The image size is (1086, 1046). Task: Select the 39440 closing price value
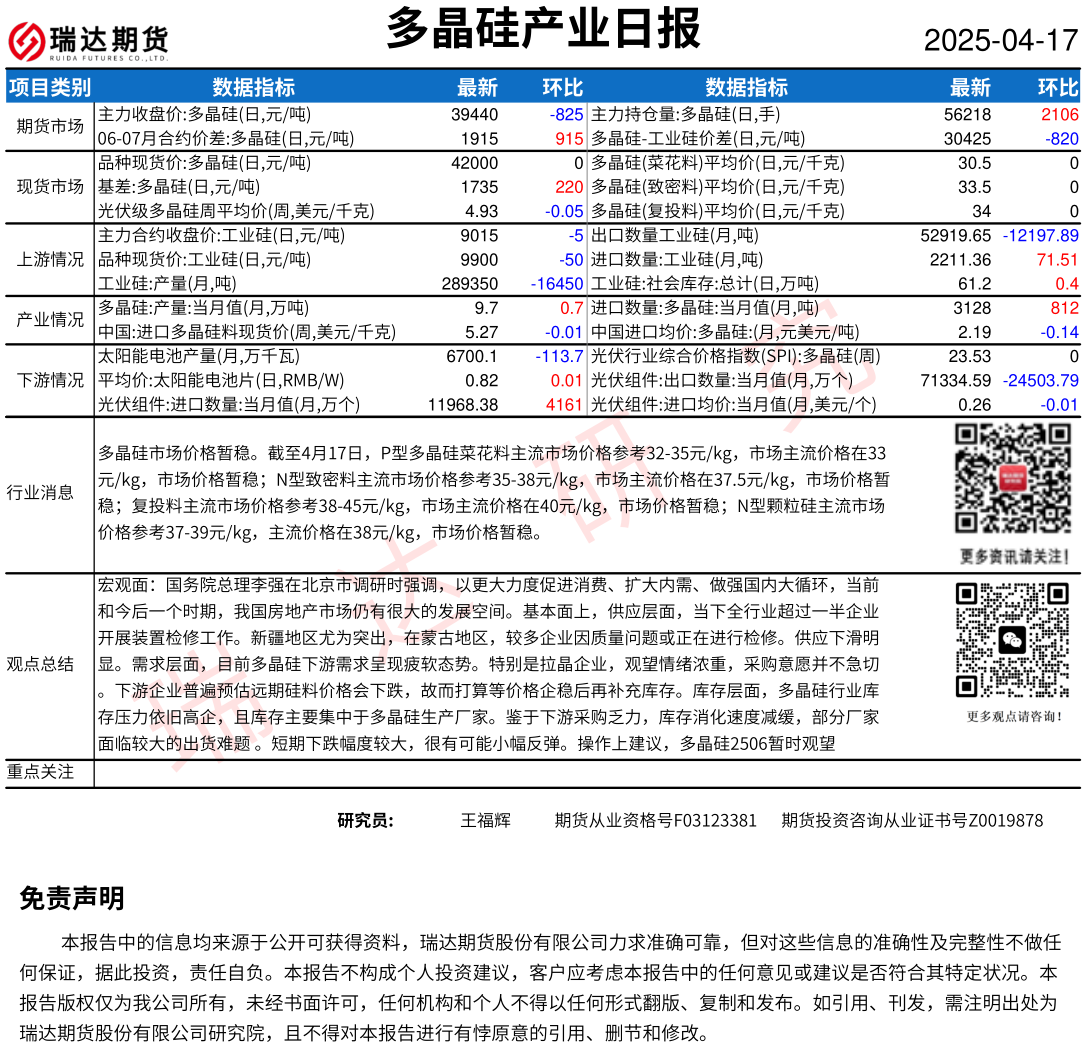[x=474, y=115]
